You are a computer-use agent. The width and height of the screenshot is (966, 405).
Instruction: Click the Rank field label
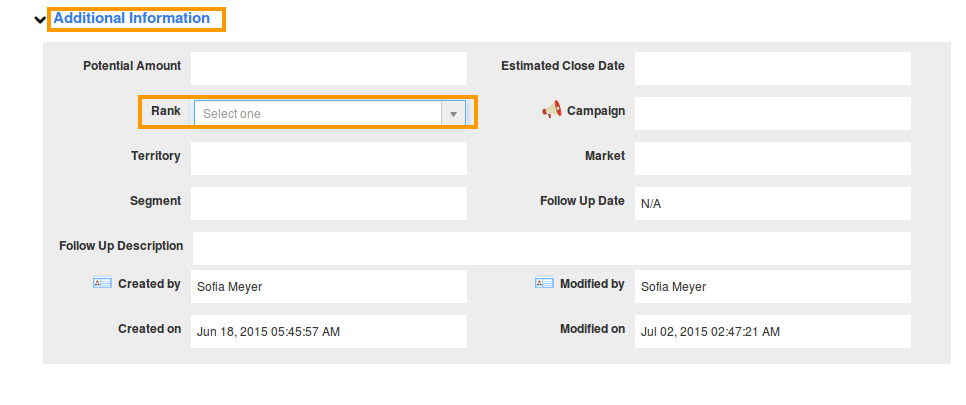[x=166, y=111]
